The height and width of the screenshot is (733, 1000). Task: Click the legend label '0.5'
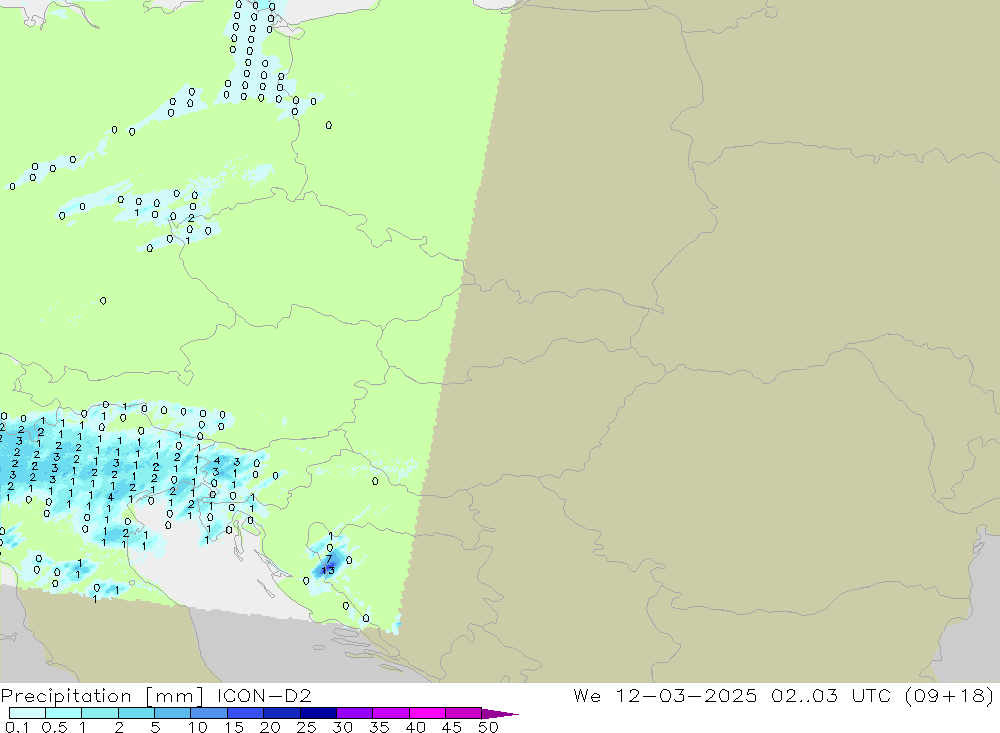(54, 727)
